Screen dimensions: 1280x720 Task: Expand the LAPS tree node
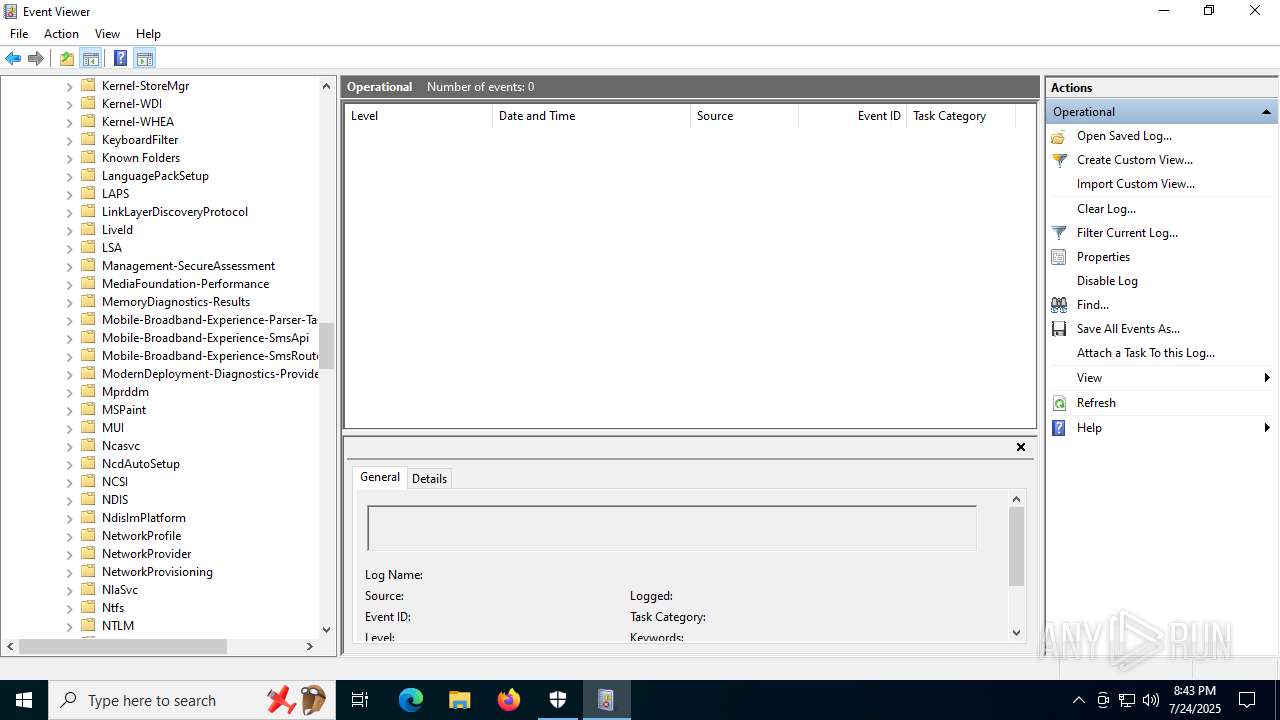pos(70,194)
